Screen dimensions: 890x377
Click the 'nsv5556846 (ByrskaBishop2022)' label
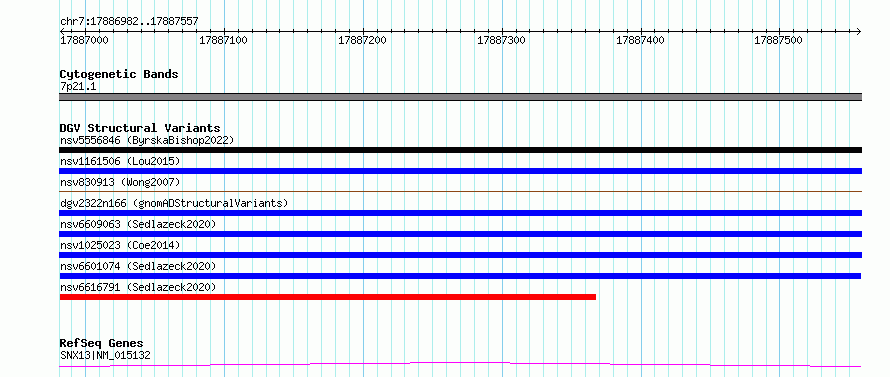pyautogui.click(x=147, y=140)
